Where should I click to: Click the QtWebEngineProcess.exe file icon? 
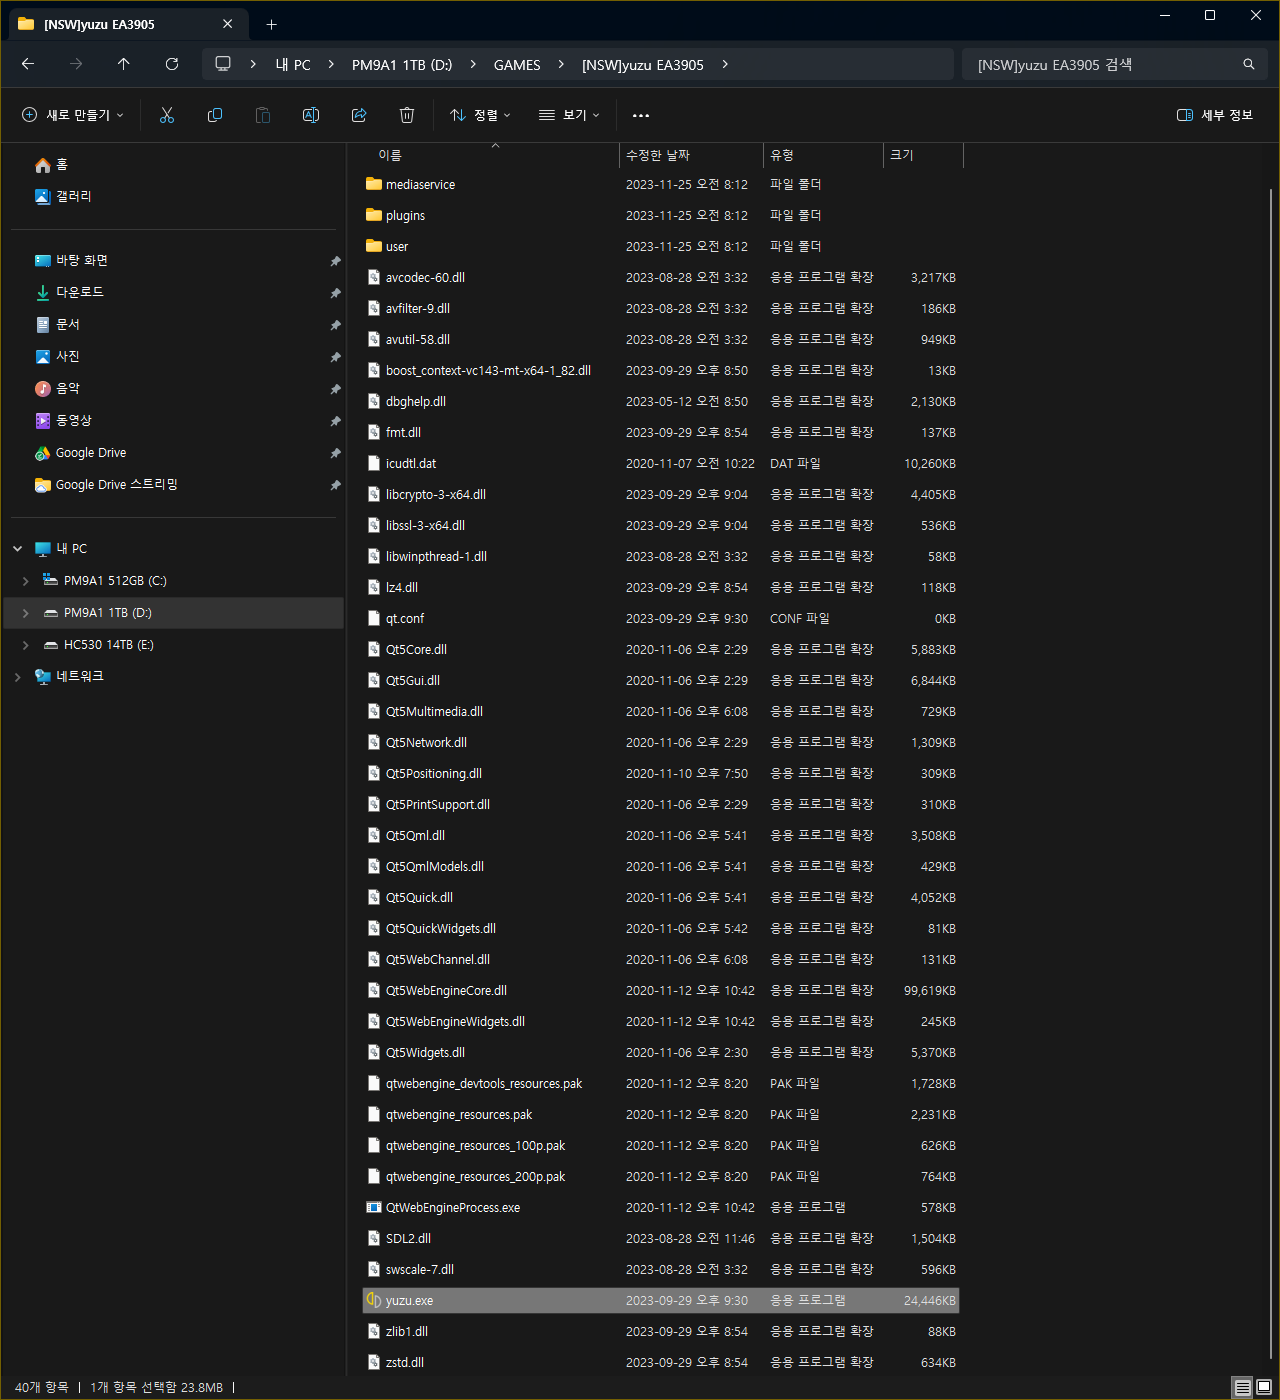374,1207
